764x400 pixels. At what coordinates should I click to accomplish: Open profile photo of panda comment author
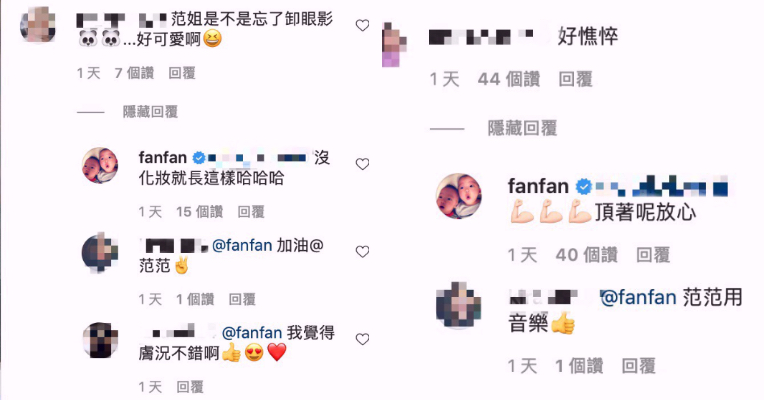[38, 25]
